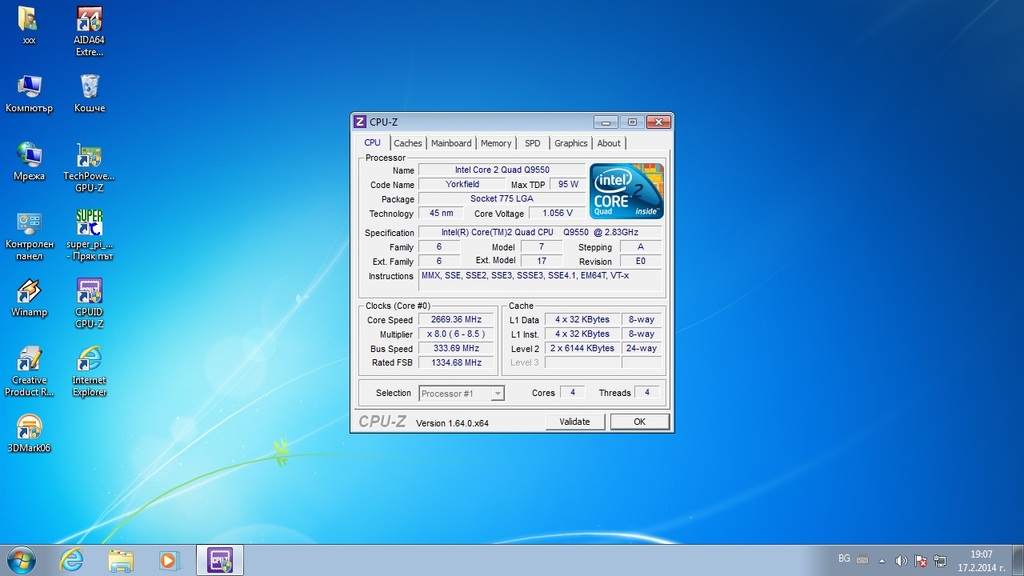1024x576 pixels.
Task: Switch to the Mainboard tab
Action: 451,143
